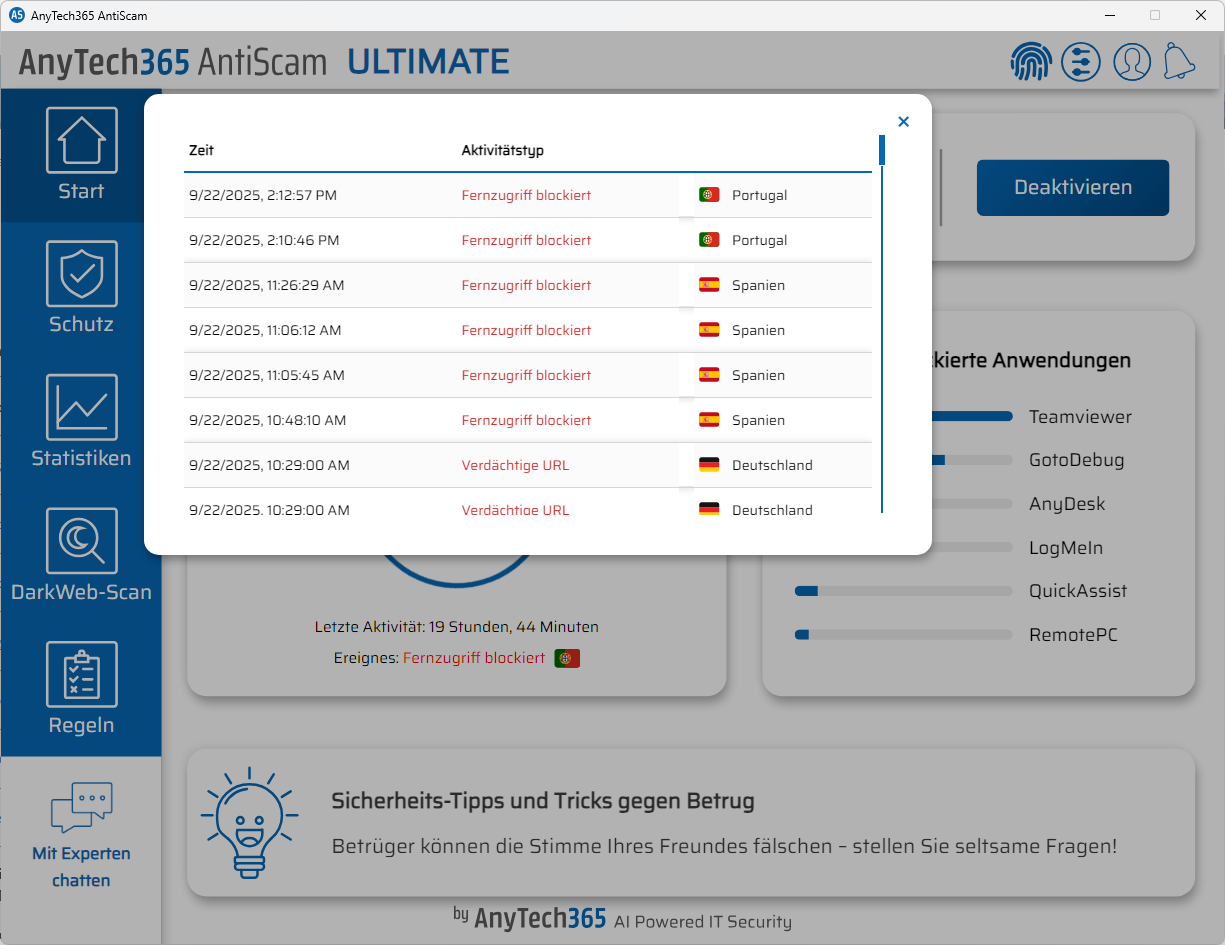Open Mit Experten chatten
Screen dimensions: 1225x945
tap(81, 835)
